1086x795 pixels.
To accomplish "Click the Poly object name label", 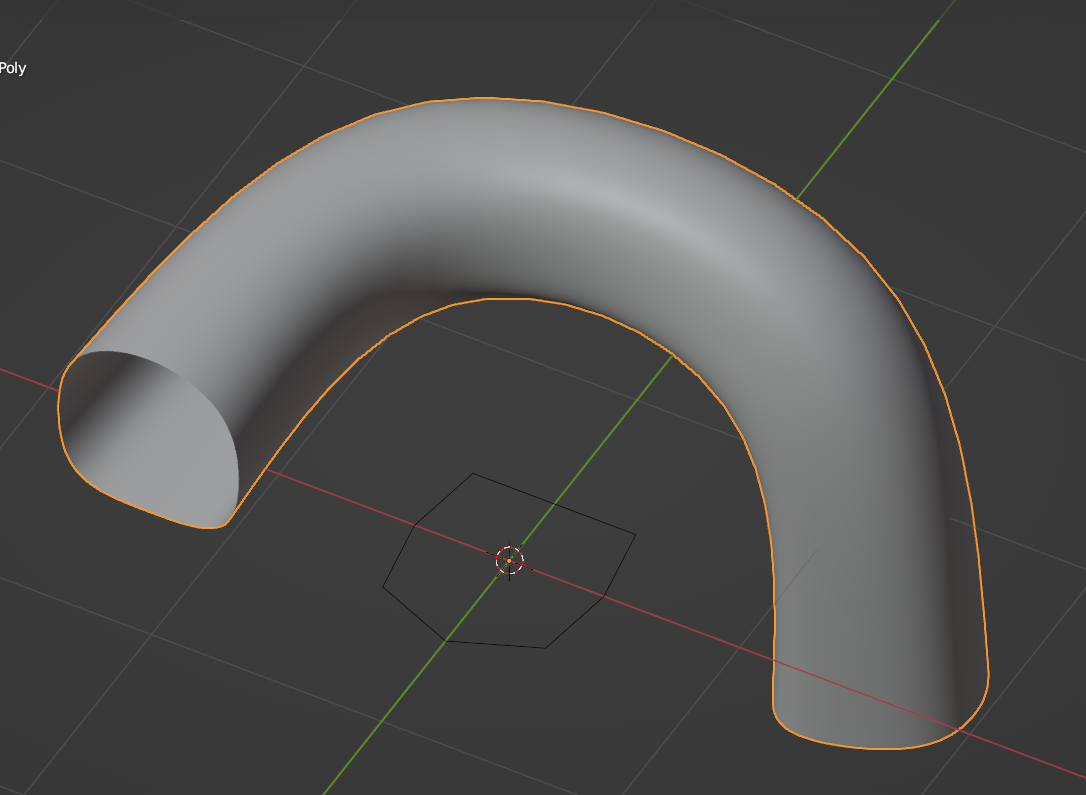I will (14, 69).
